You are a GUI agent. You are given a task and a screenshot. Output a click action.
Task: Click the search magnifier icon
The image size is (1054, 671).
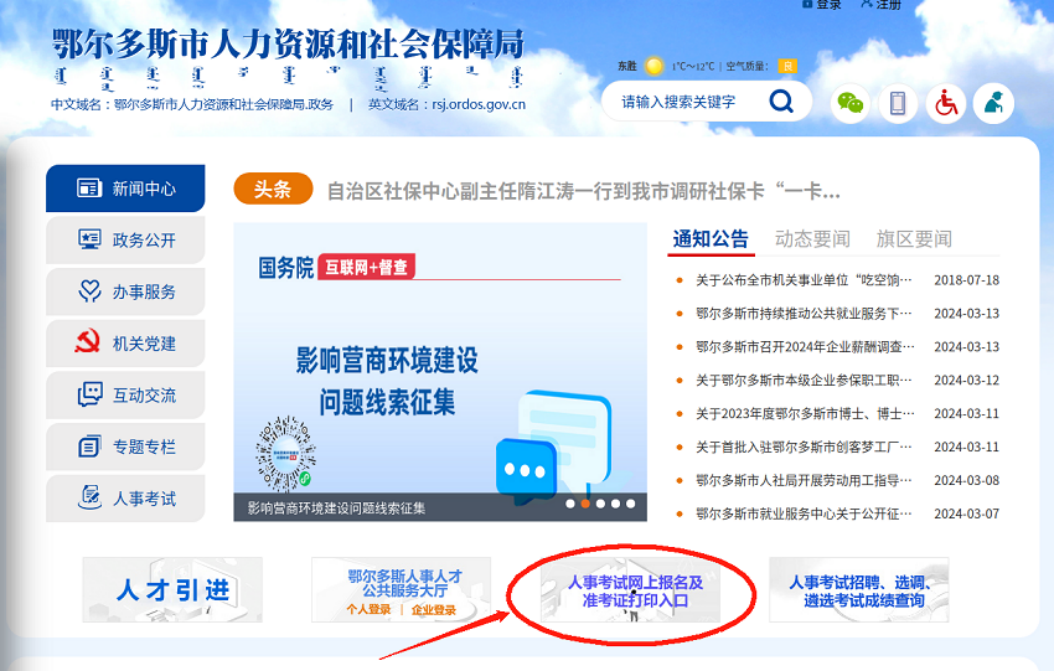point(781,102)
